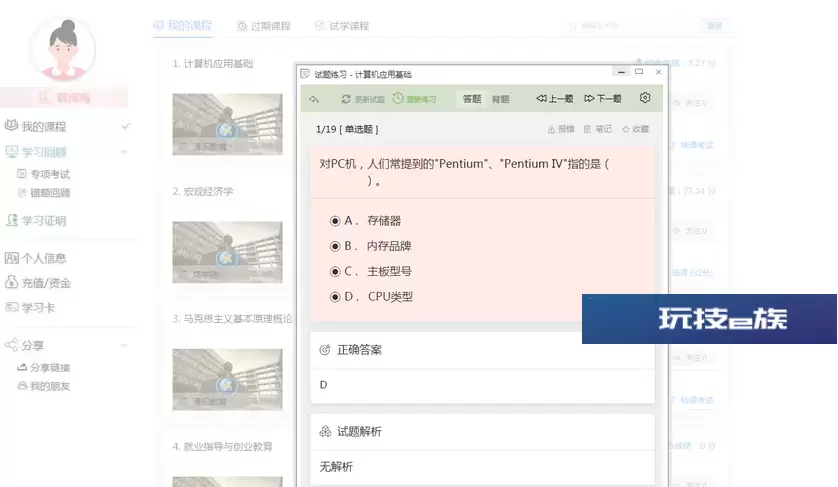Click the 试题解析 section header
Screen dimensions: 838x487
click(351, 431)
